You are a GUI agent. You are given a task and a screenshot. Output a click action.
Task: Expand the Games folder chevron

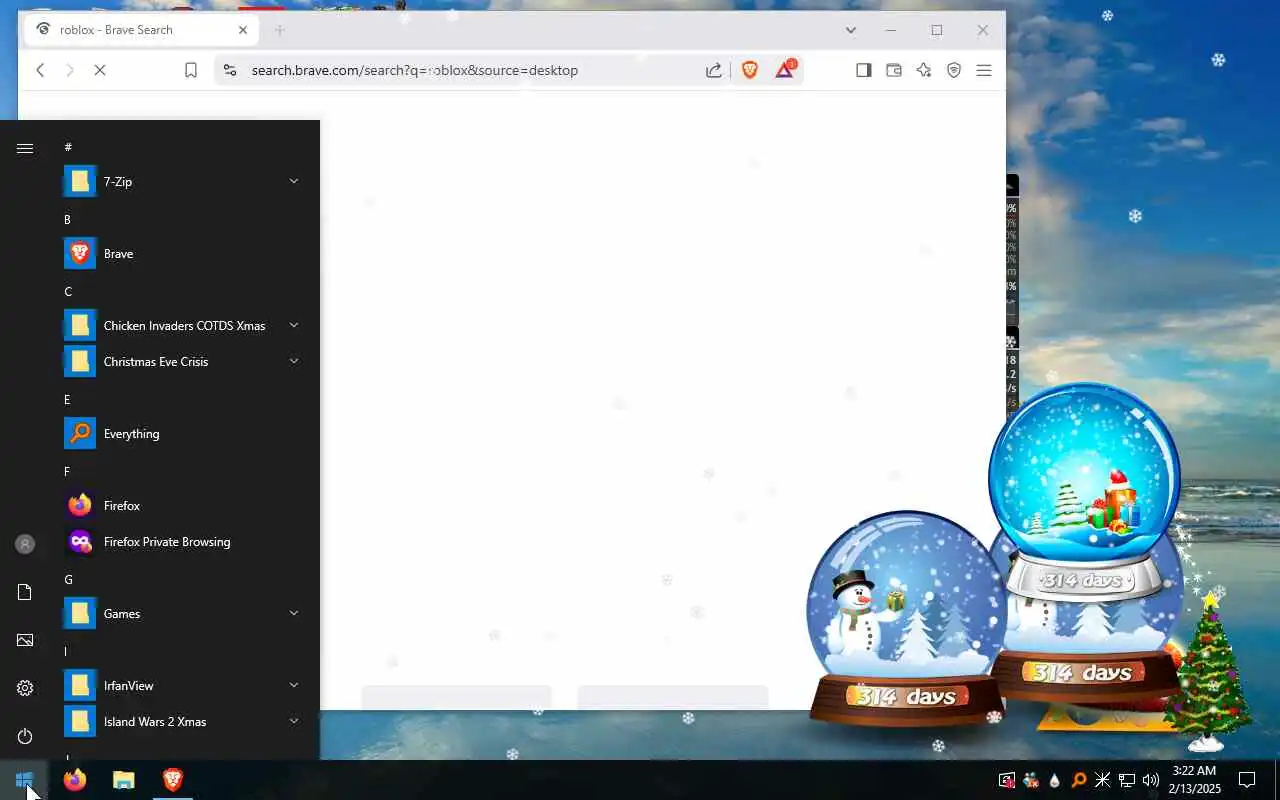pyautogui.click(x=294, y=613)
